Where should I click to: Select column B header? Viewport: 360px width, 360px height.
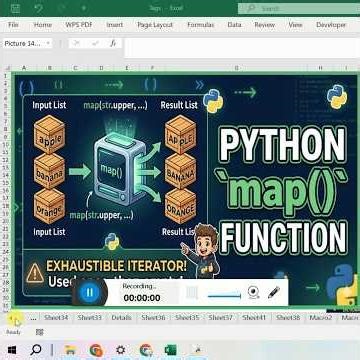pos(49,68)
